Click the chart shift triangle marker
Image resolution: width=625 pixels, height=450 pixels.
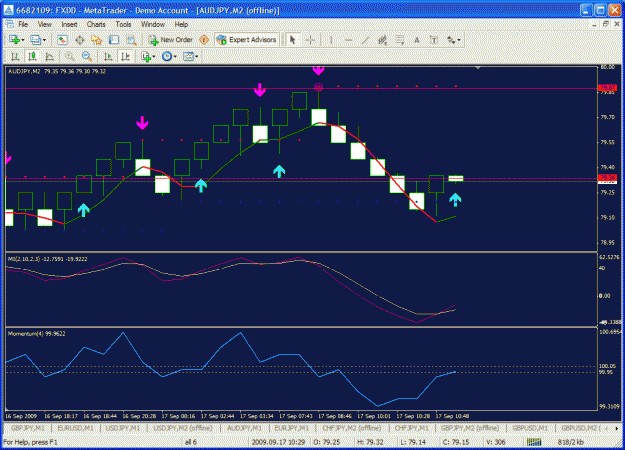click(478, 68)
